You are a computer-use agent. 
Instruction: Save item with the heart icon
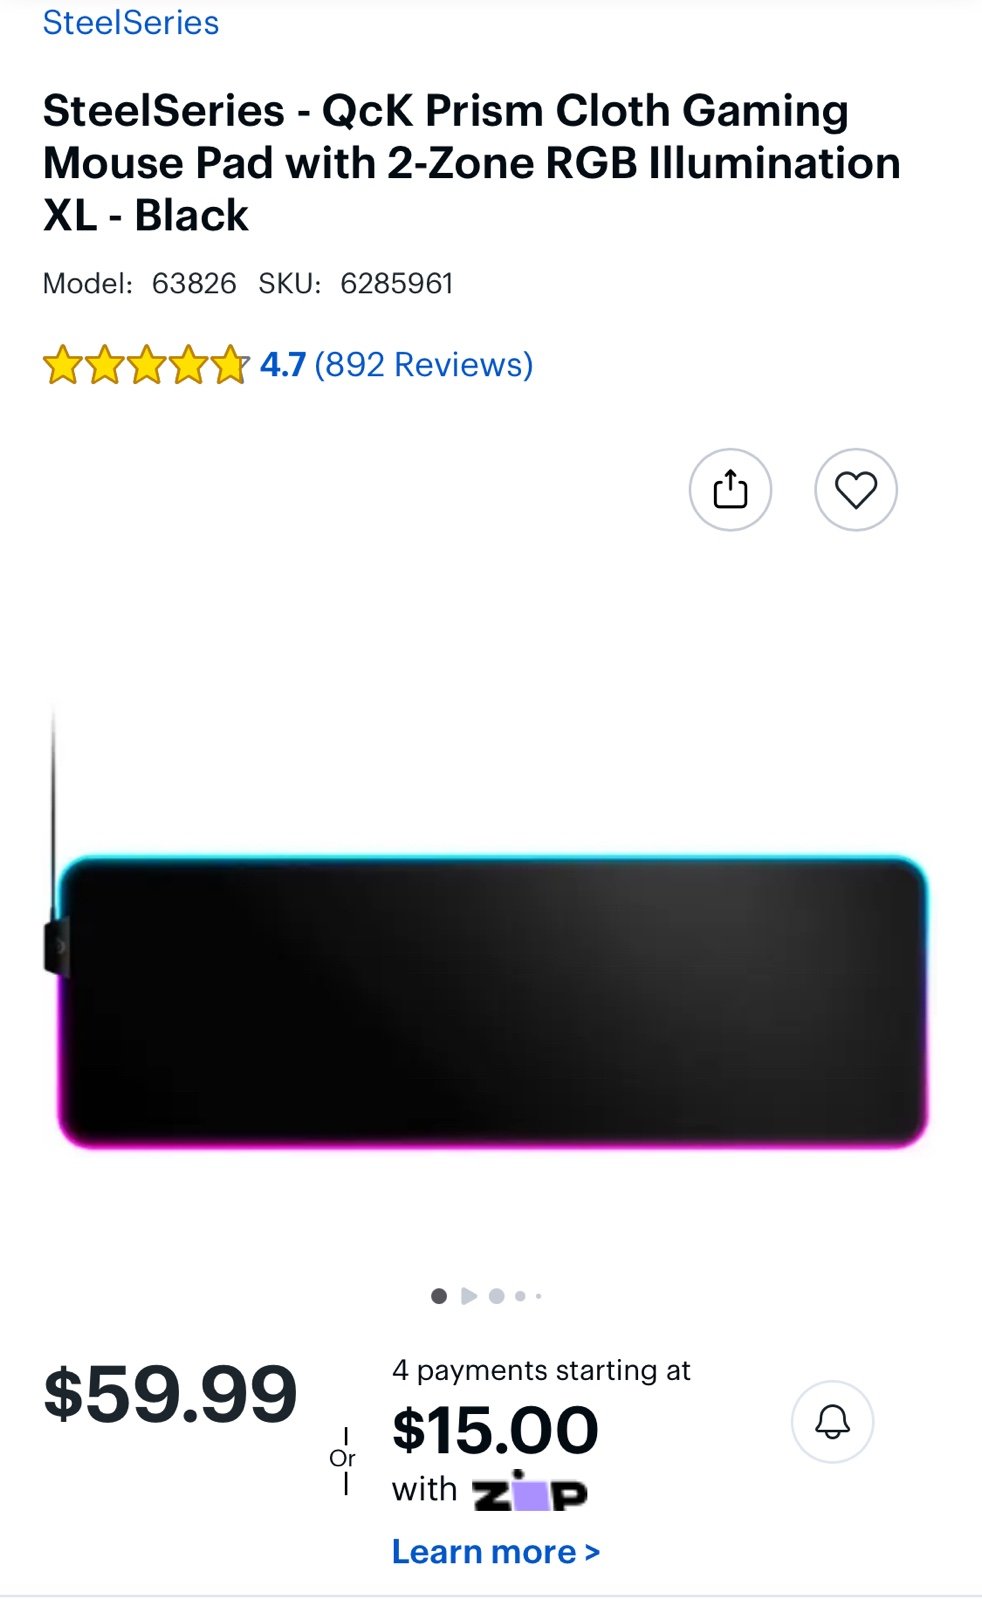(856, 490)
